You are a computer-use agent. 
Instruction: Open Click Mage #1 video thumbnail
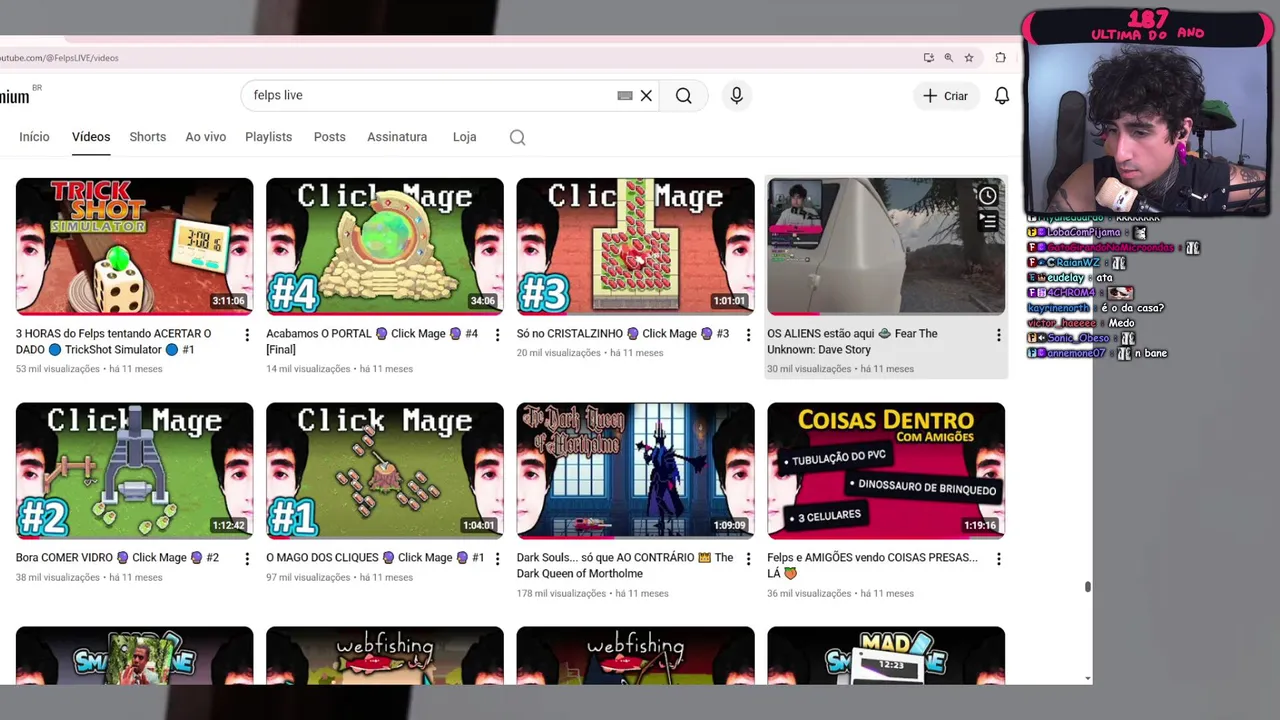pos(385,470)
